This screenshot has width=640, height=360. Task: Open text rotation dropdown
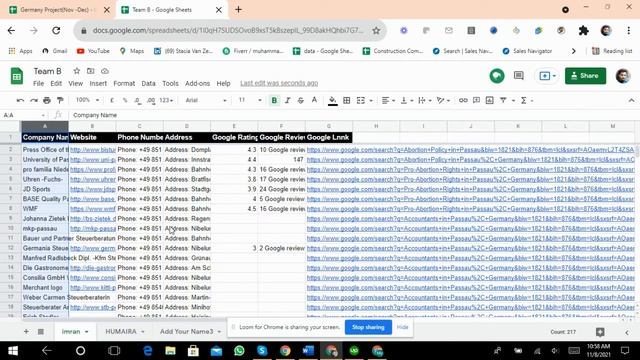point(442,100)
